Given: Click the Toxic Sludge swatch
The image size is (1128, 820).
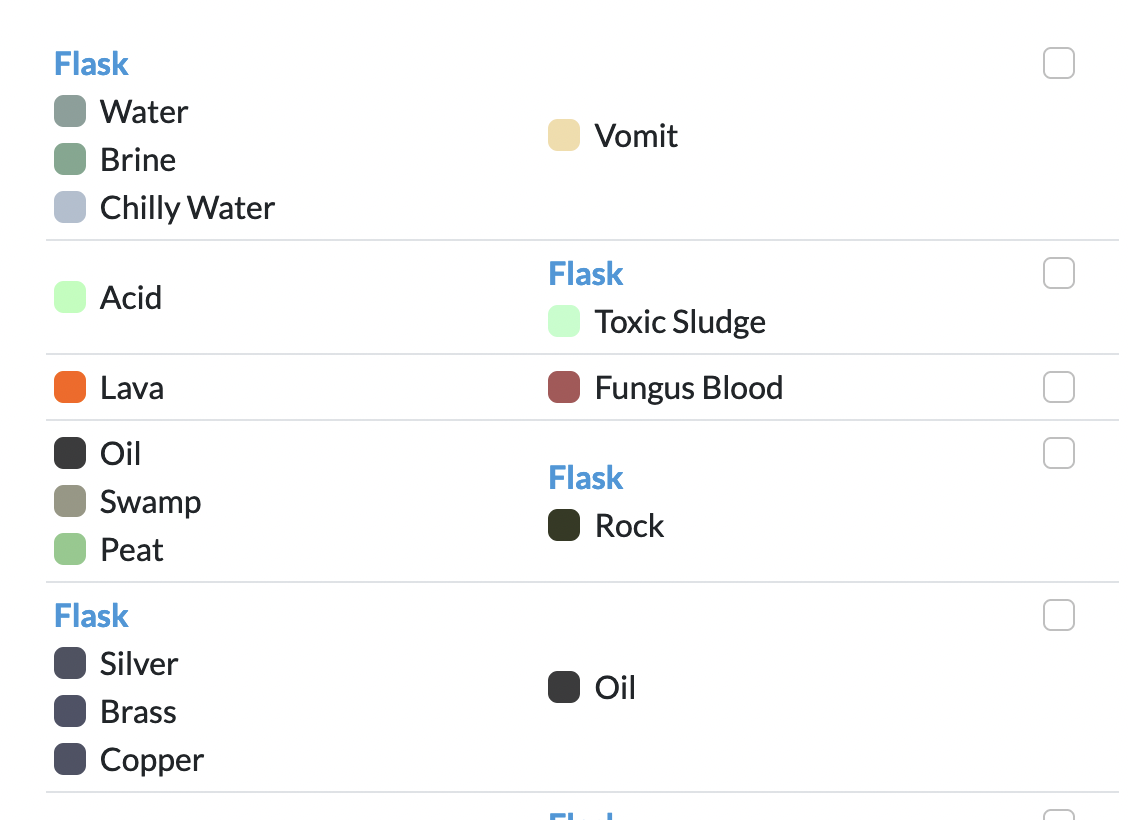Looking at the screenshot, I should [x=564, y=321].
